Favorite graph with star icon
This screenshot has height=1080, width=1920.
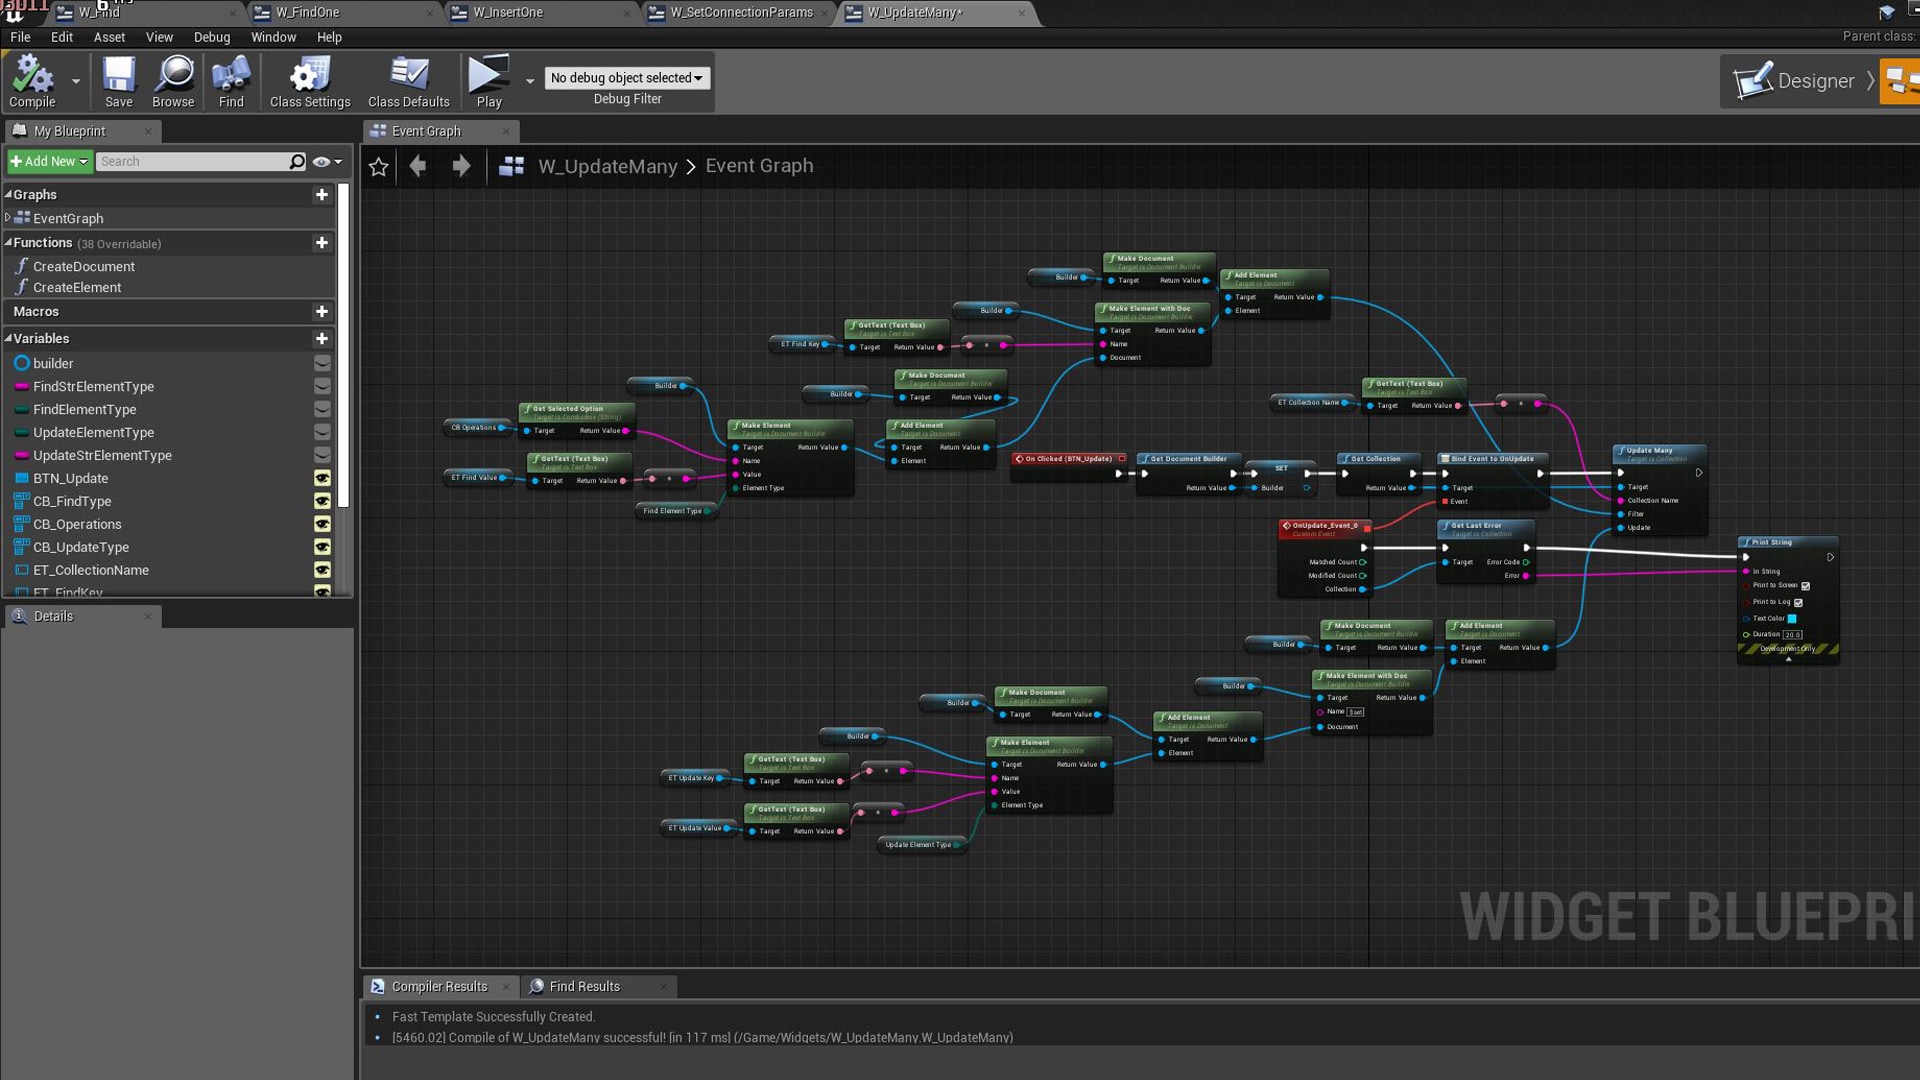pos(378,167)
